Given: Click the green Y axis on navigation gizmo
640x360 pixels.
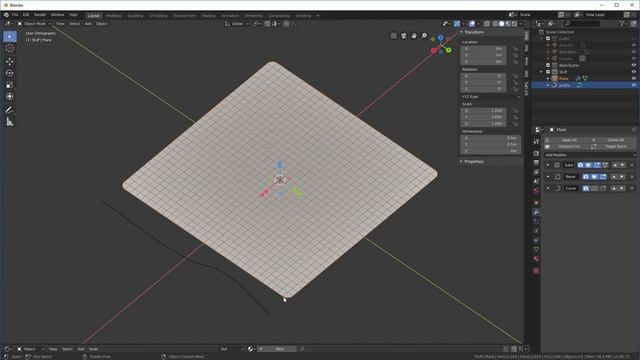Looking at the screenshot, I should click(449, 50).
